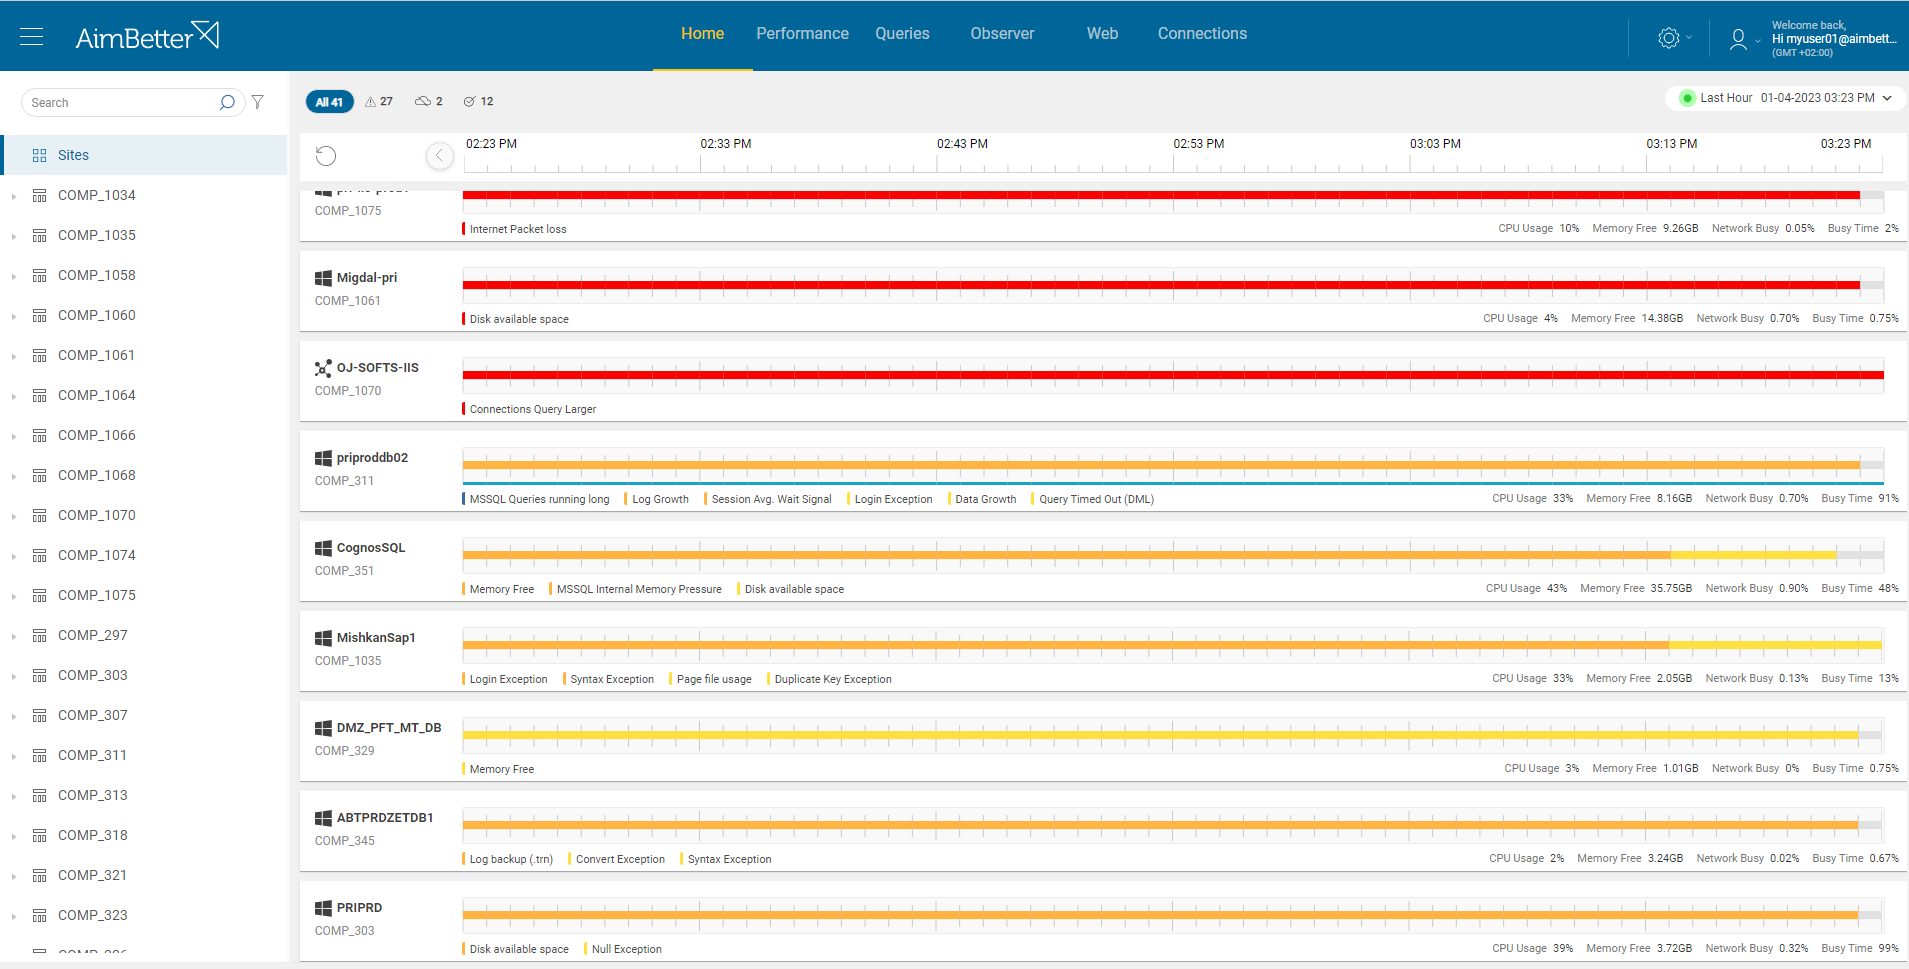Click the OJ-SOFTS-IIS network icon
Viewport: 1909px width, 969px height.
323,368
